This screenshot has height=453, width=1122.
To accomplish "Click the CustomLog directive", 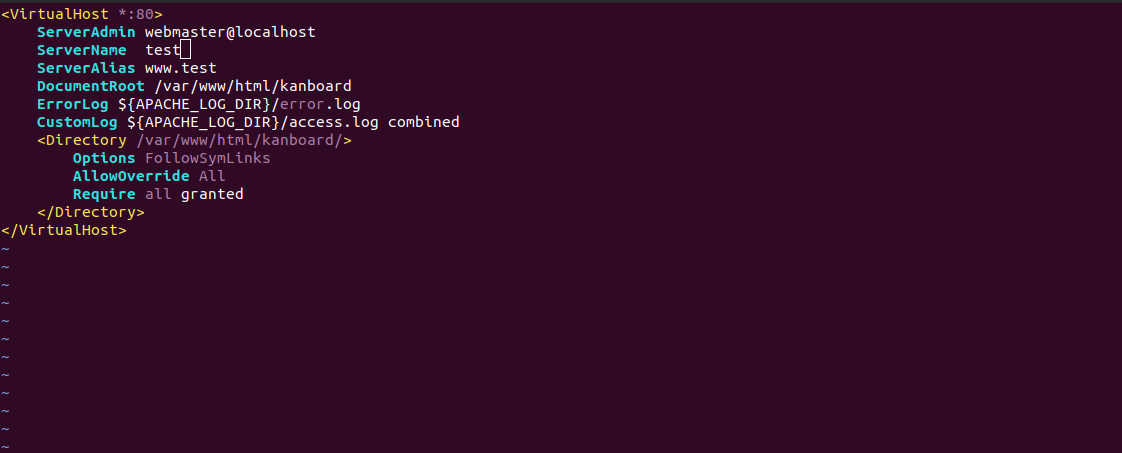I will [77, 122].
